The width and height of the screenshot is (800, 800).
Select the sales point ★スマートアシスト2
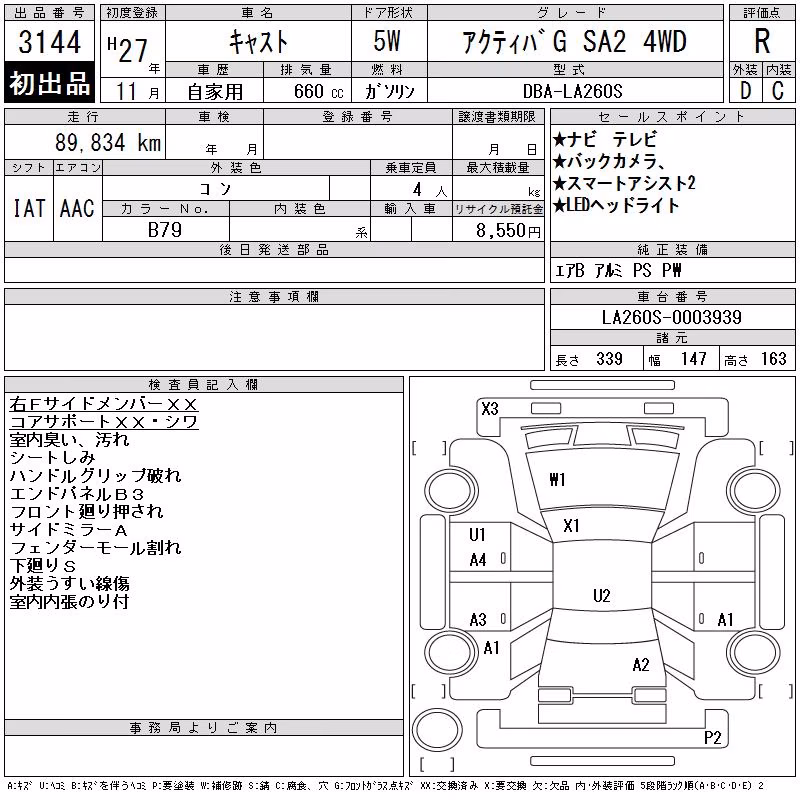click(x=624, y=183)
